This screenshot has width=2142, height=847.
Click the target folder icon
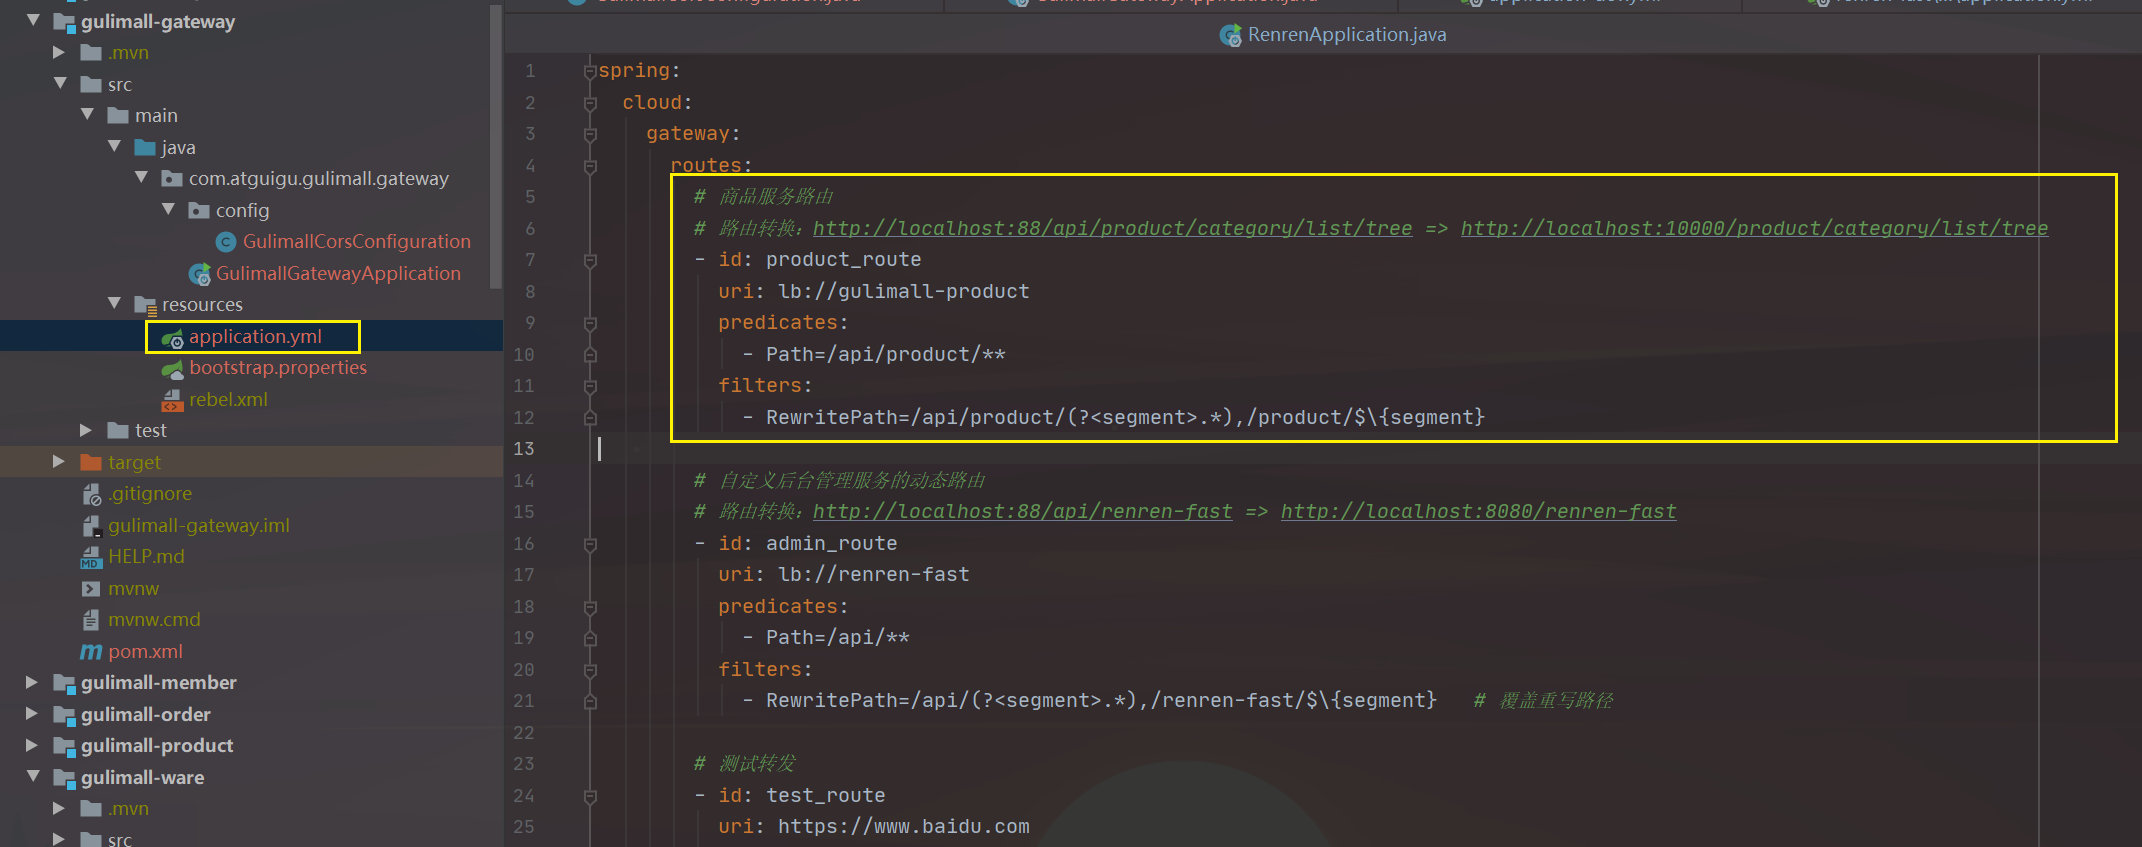coord(91,462)
